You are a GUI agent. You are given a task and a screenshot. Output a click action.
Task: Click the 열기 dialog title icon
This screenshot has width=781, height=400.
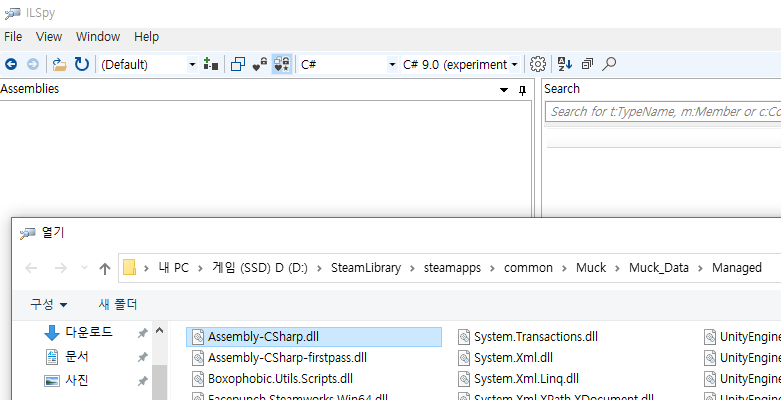[27, 233]
